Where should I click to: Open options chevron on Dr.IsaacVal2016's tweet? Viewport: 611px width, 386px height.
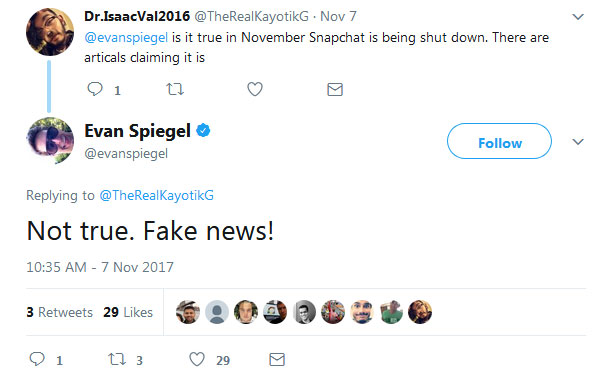(578, 17)
